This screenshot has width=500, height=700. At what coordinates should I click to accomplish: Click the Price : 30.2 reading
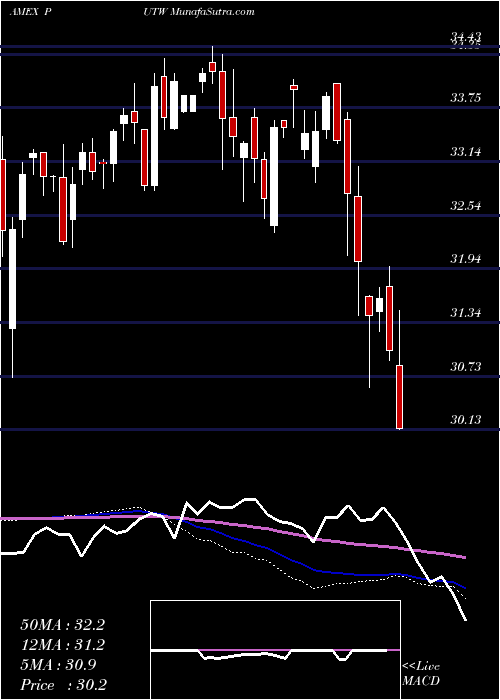(x=63, y=685)
